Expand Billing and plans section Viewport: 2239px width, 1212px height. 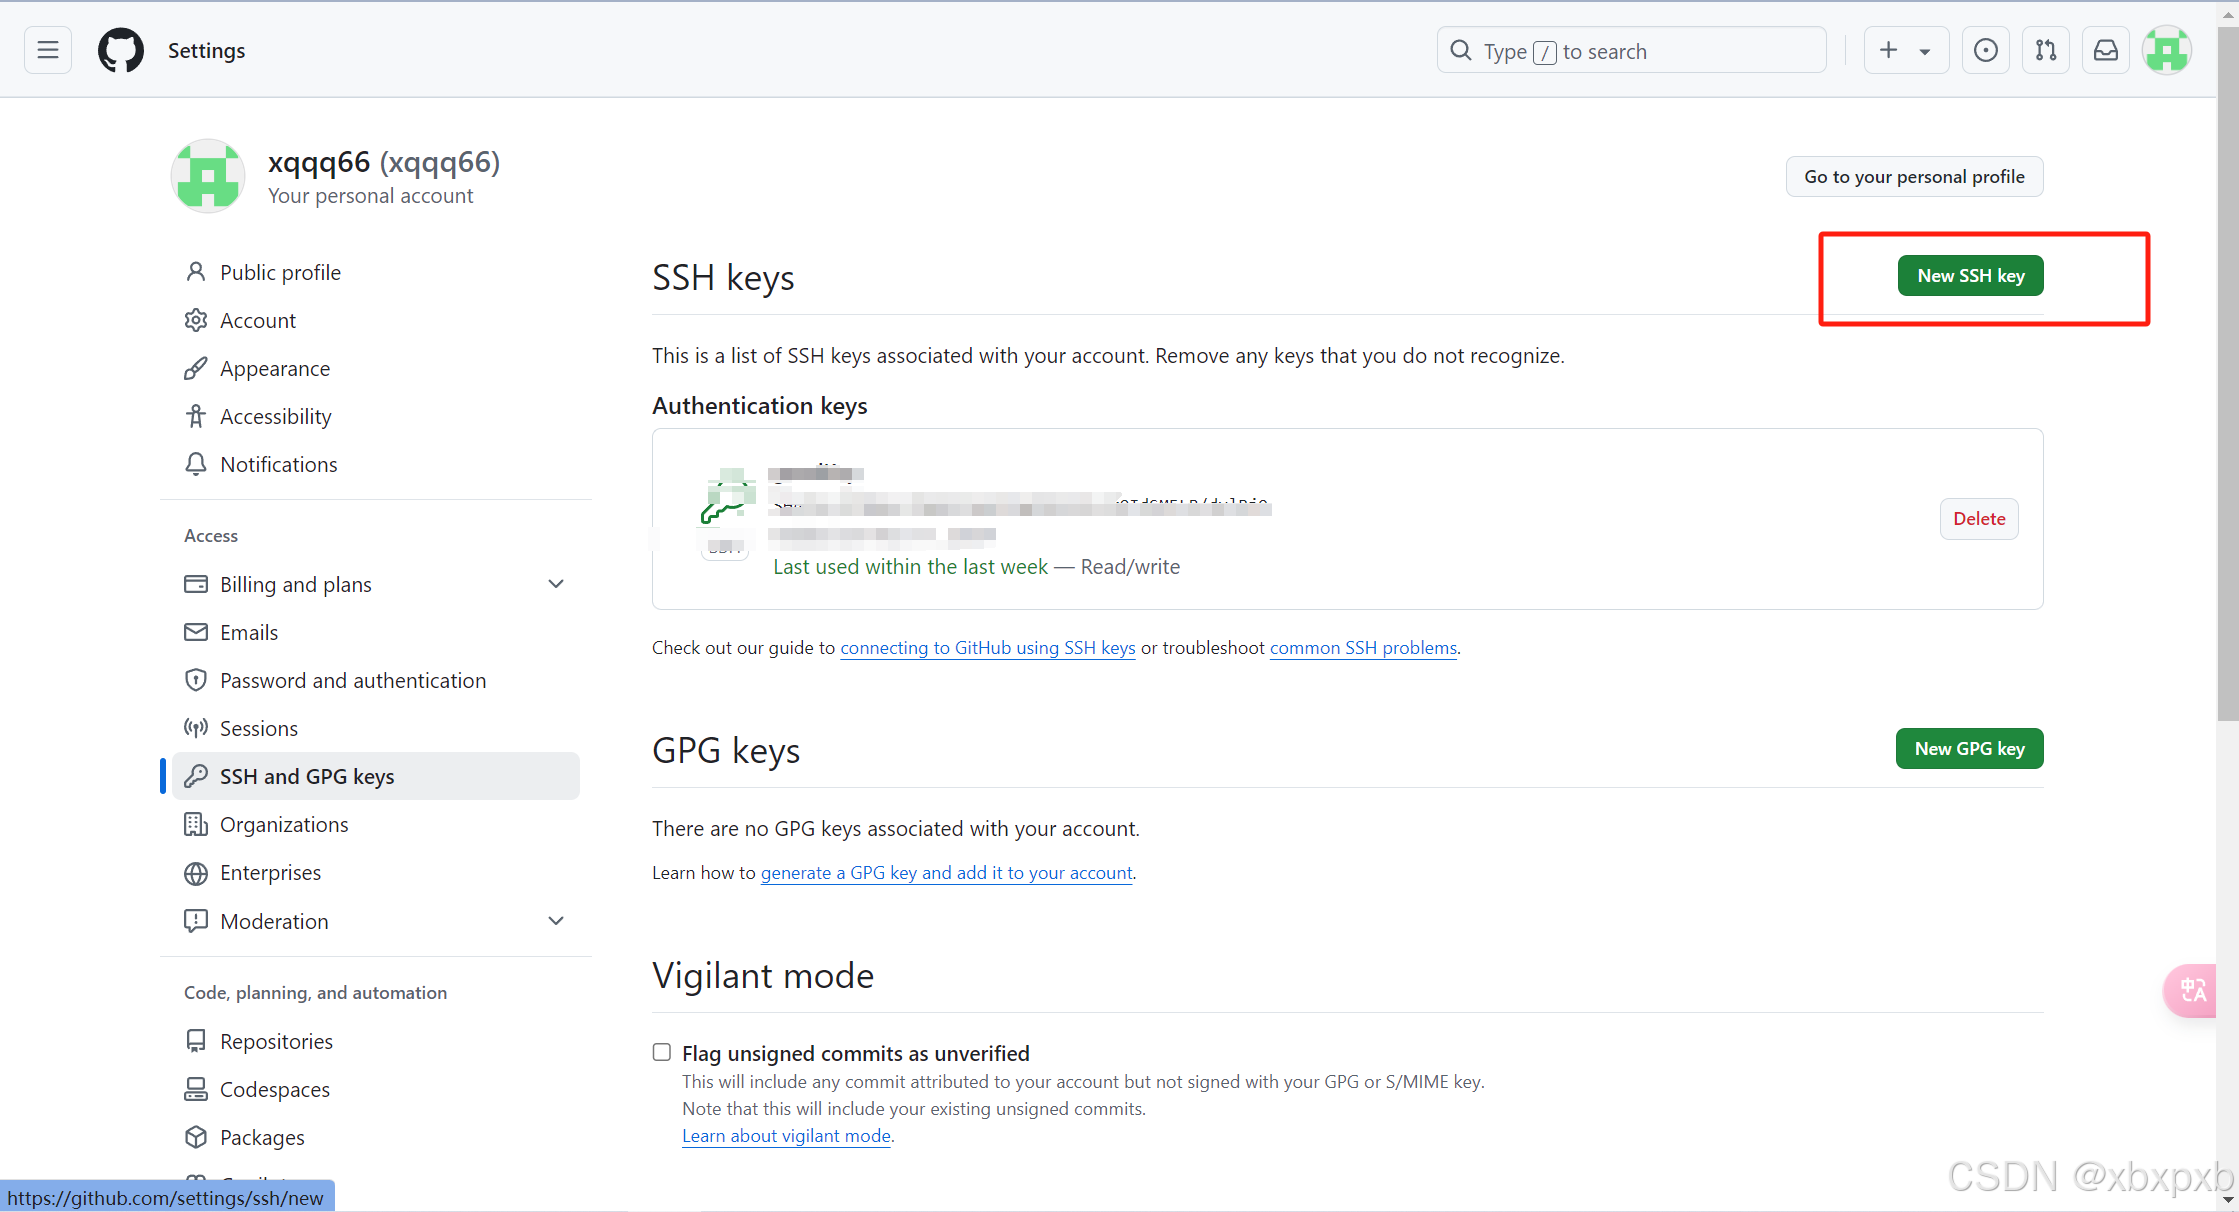(556, 584)
